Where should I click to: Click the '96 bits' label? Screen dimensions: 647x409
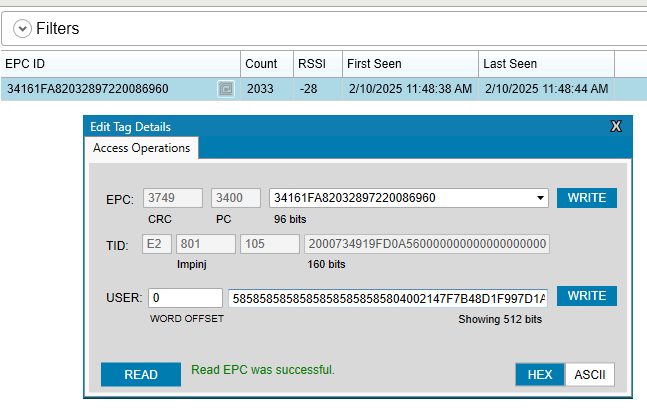tap(290, 219)
